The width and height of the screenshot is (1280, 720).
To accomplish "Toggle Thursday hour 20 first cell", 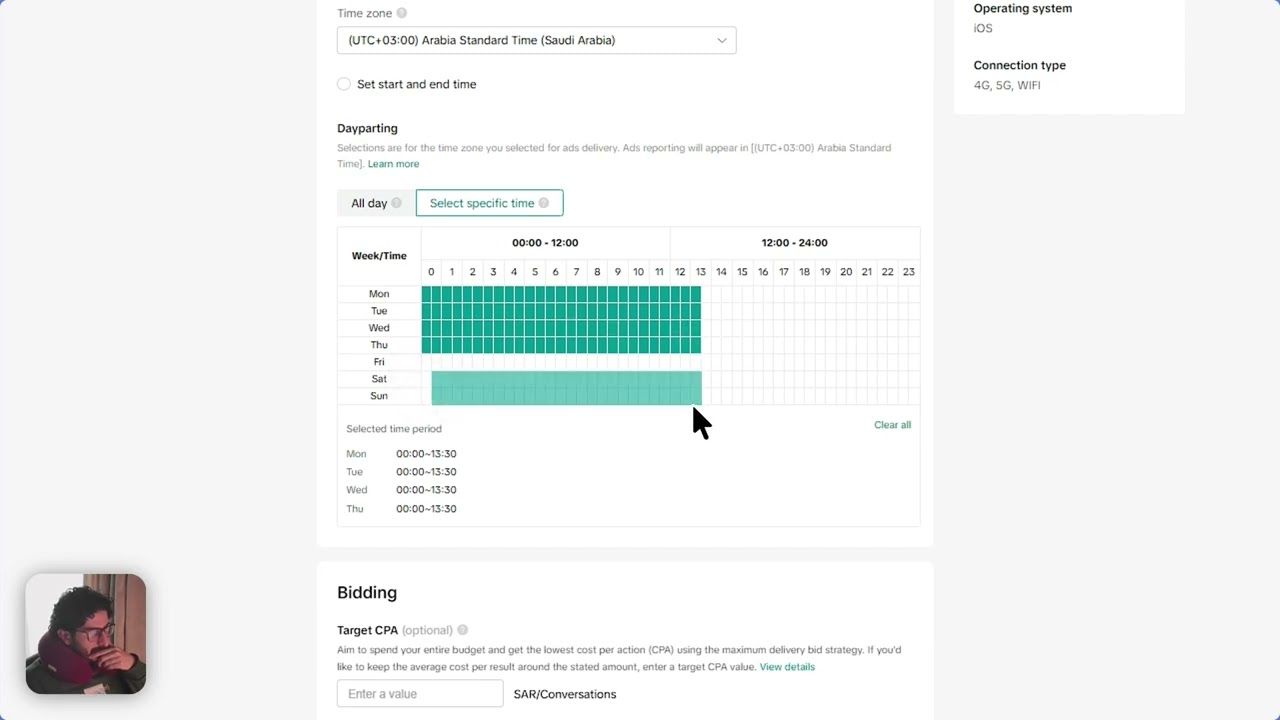I will [x=841, y=345].
